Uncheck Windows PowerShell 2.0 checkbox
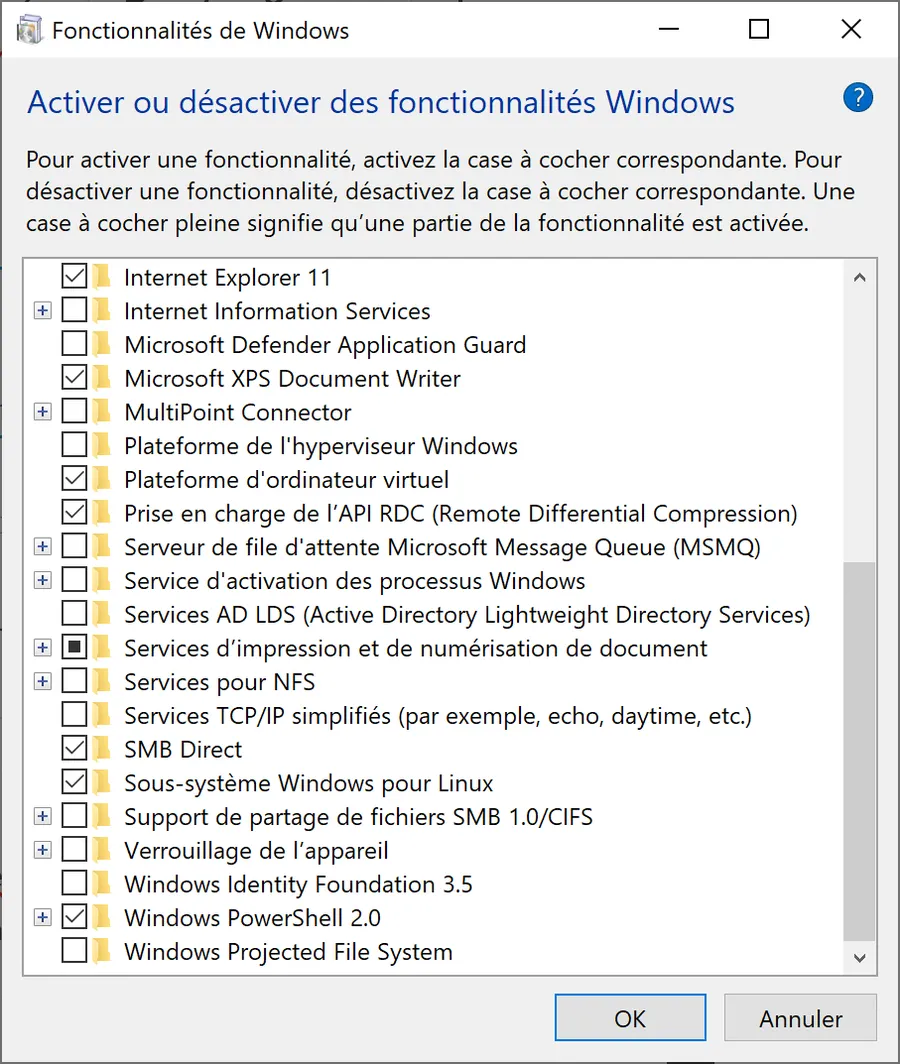The height and width of the screenshot is (1064, 900). [74, 917]
